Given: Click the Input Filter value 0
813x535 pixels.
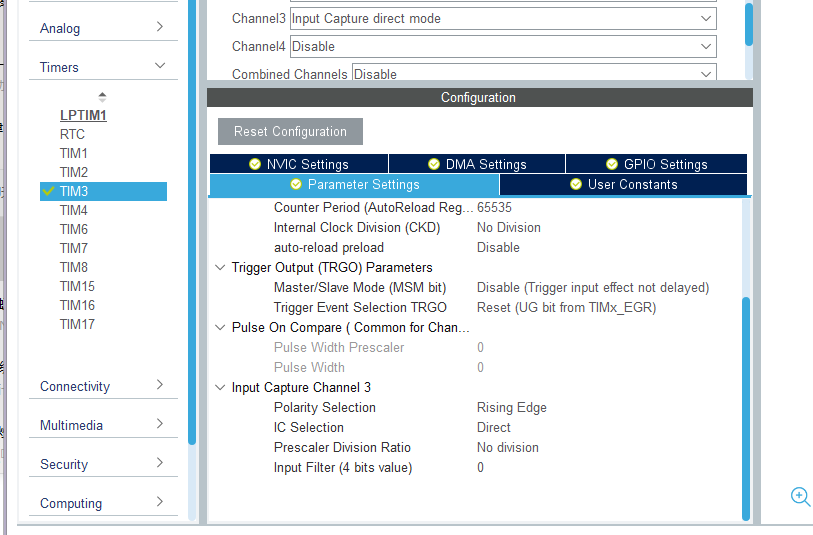Looking at the screenshot, I should point(480,468).
